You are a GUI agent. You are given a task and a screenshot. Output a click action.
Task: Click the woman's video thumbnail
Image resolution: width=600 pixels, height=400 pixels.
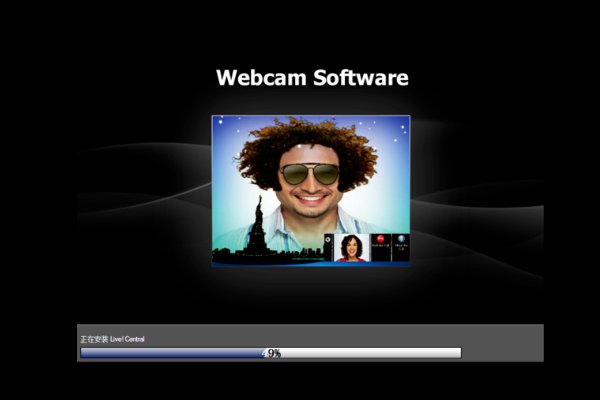pyautogui.click(x=352, y=247)
